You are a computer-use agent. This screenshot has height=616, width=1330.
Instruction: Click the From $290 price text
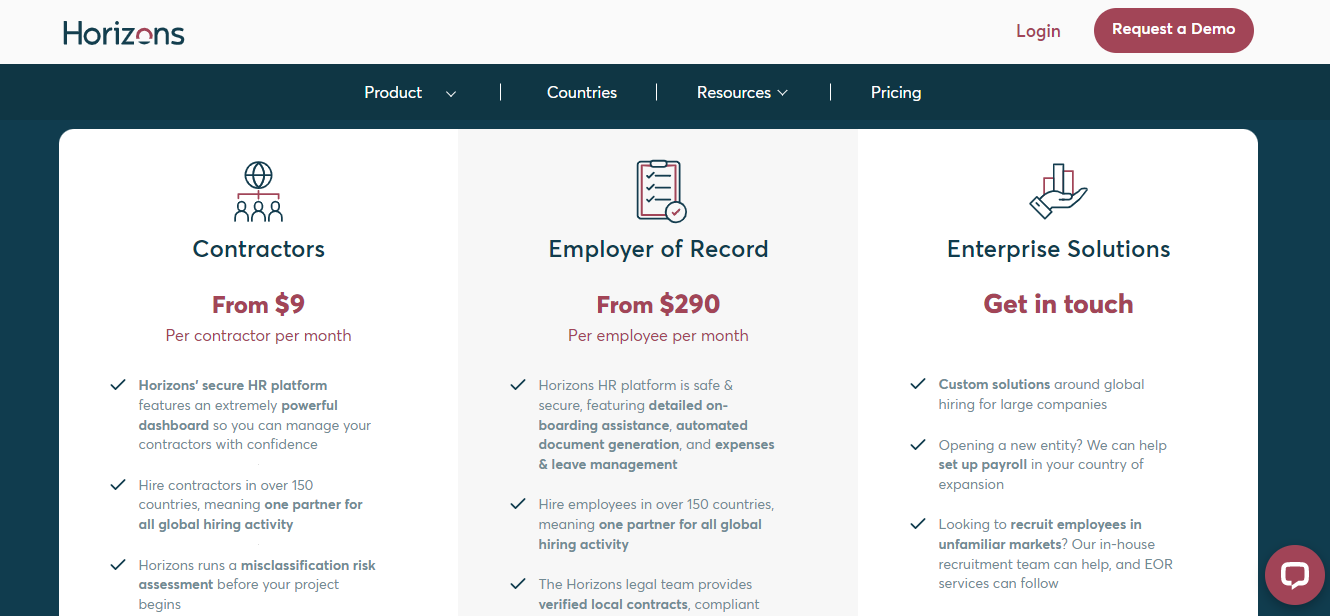click(x=658, y=304)
